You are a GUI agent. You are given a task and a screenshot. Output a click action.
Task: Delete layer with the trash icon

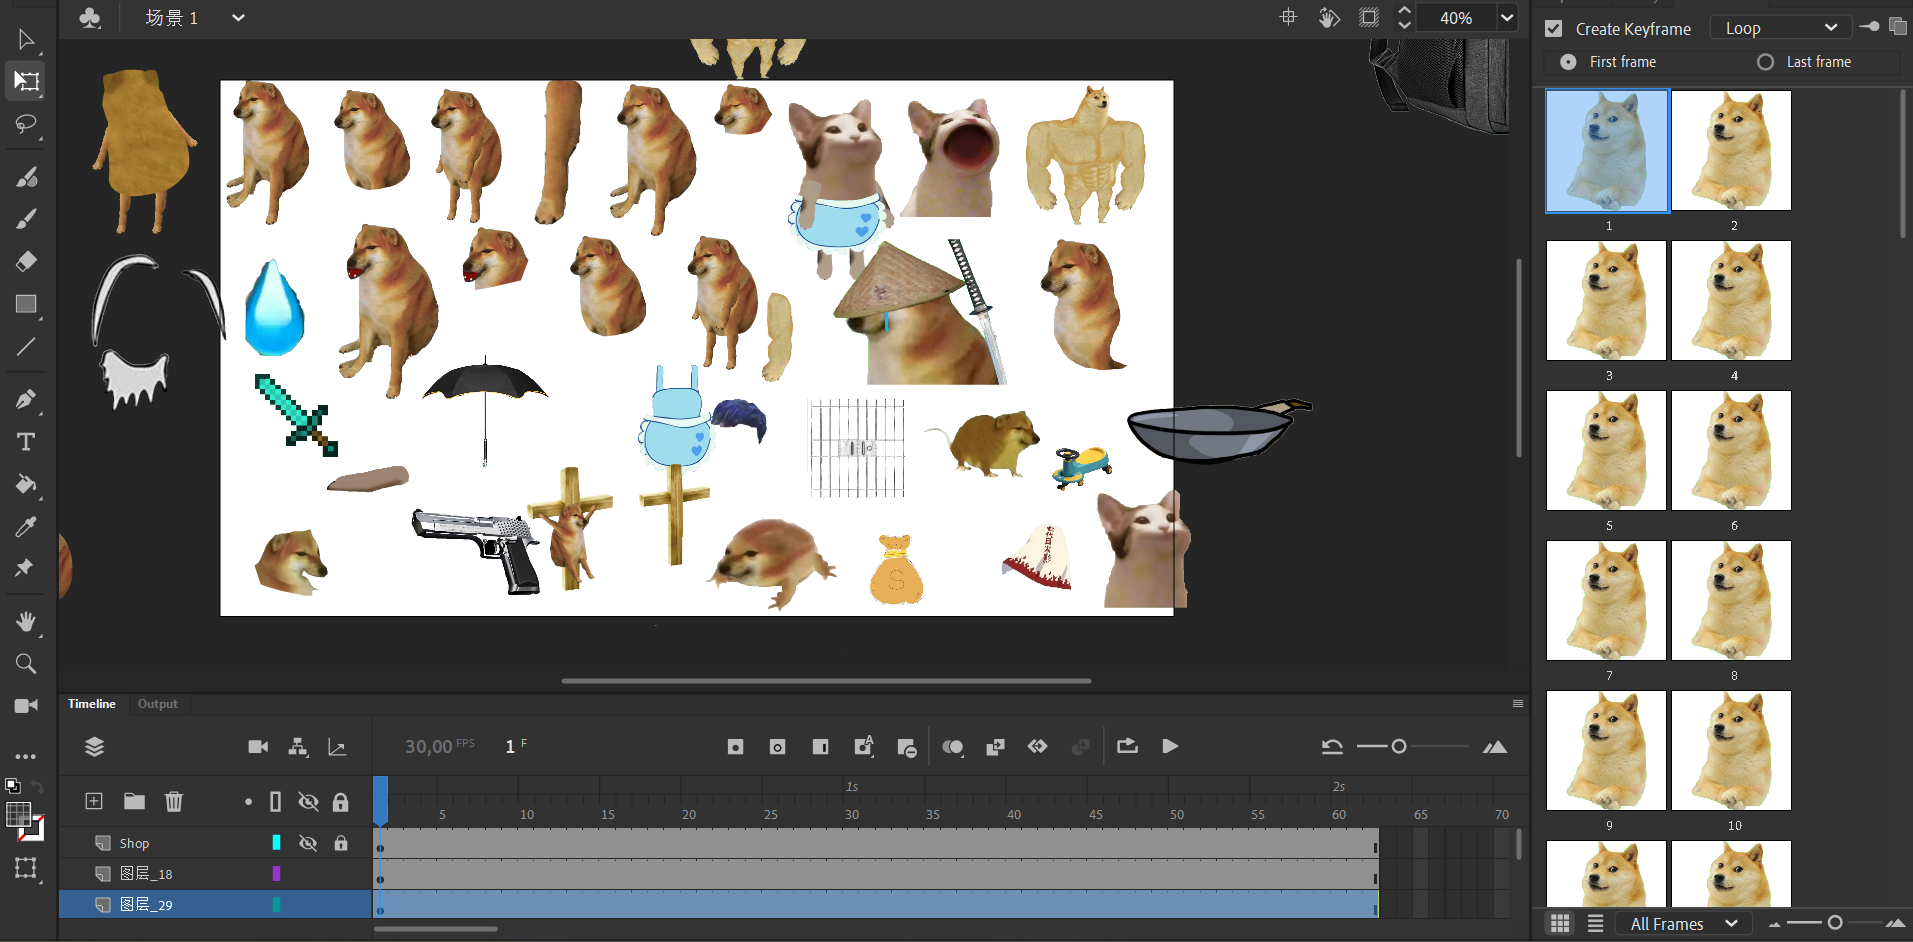click(x=174, y=801)
